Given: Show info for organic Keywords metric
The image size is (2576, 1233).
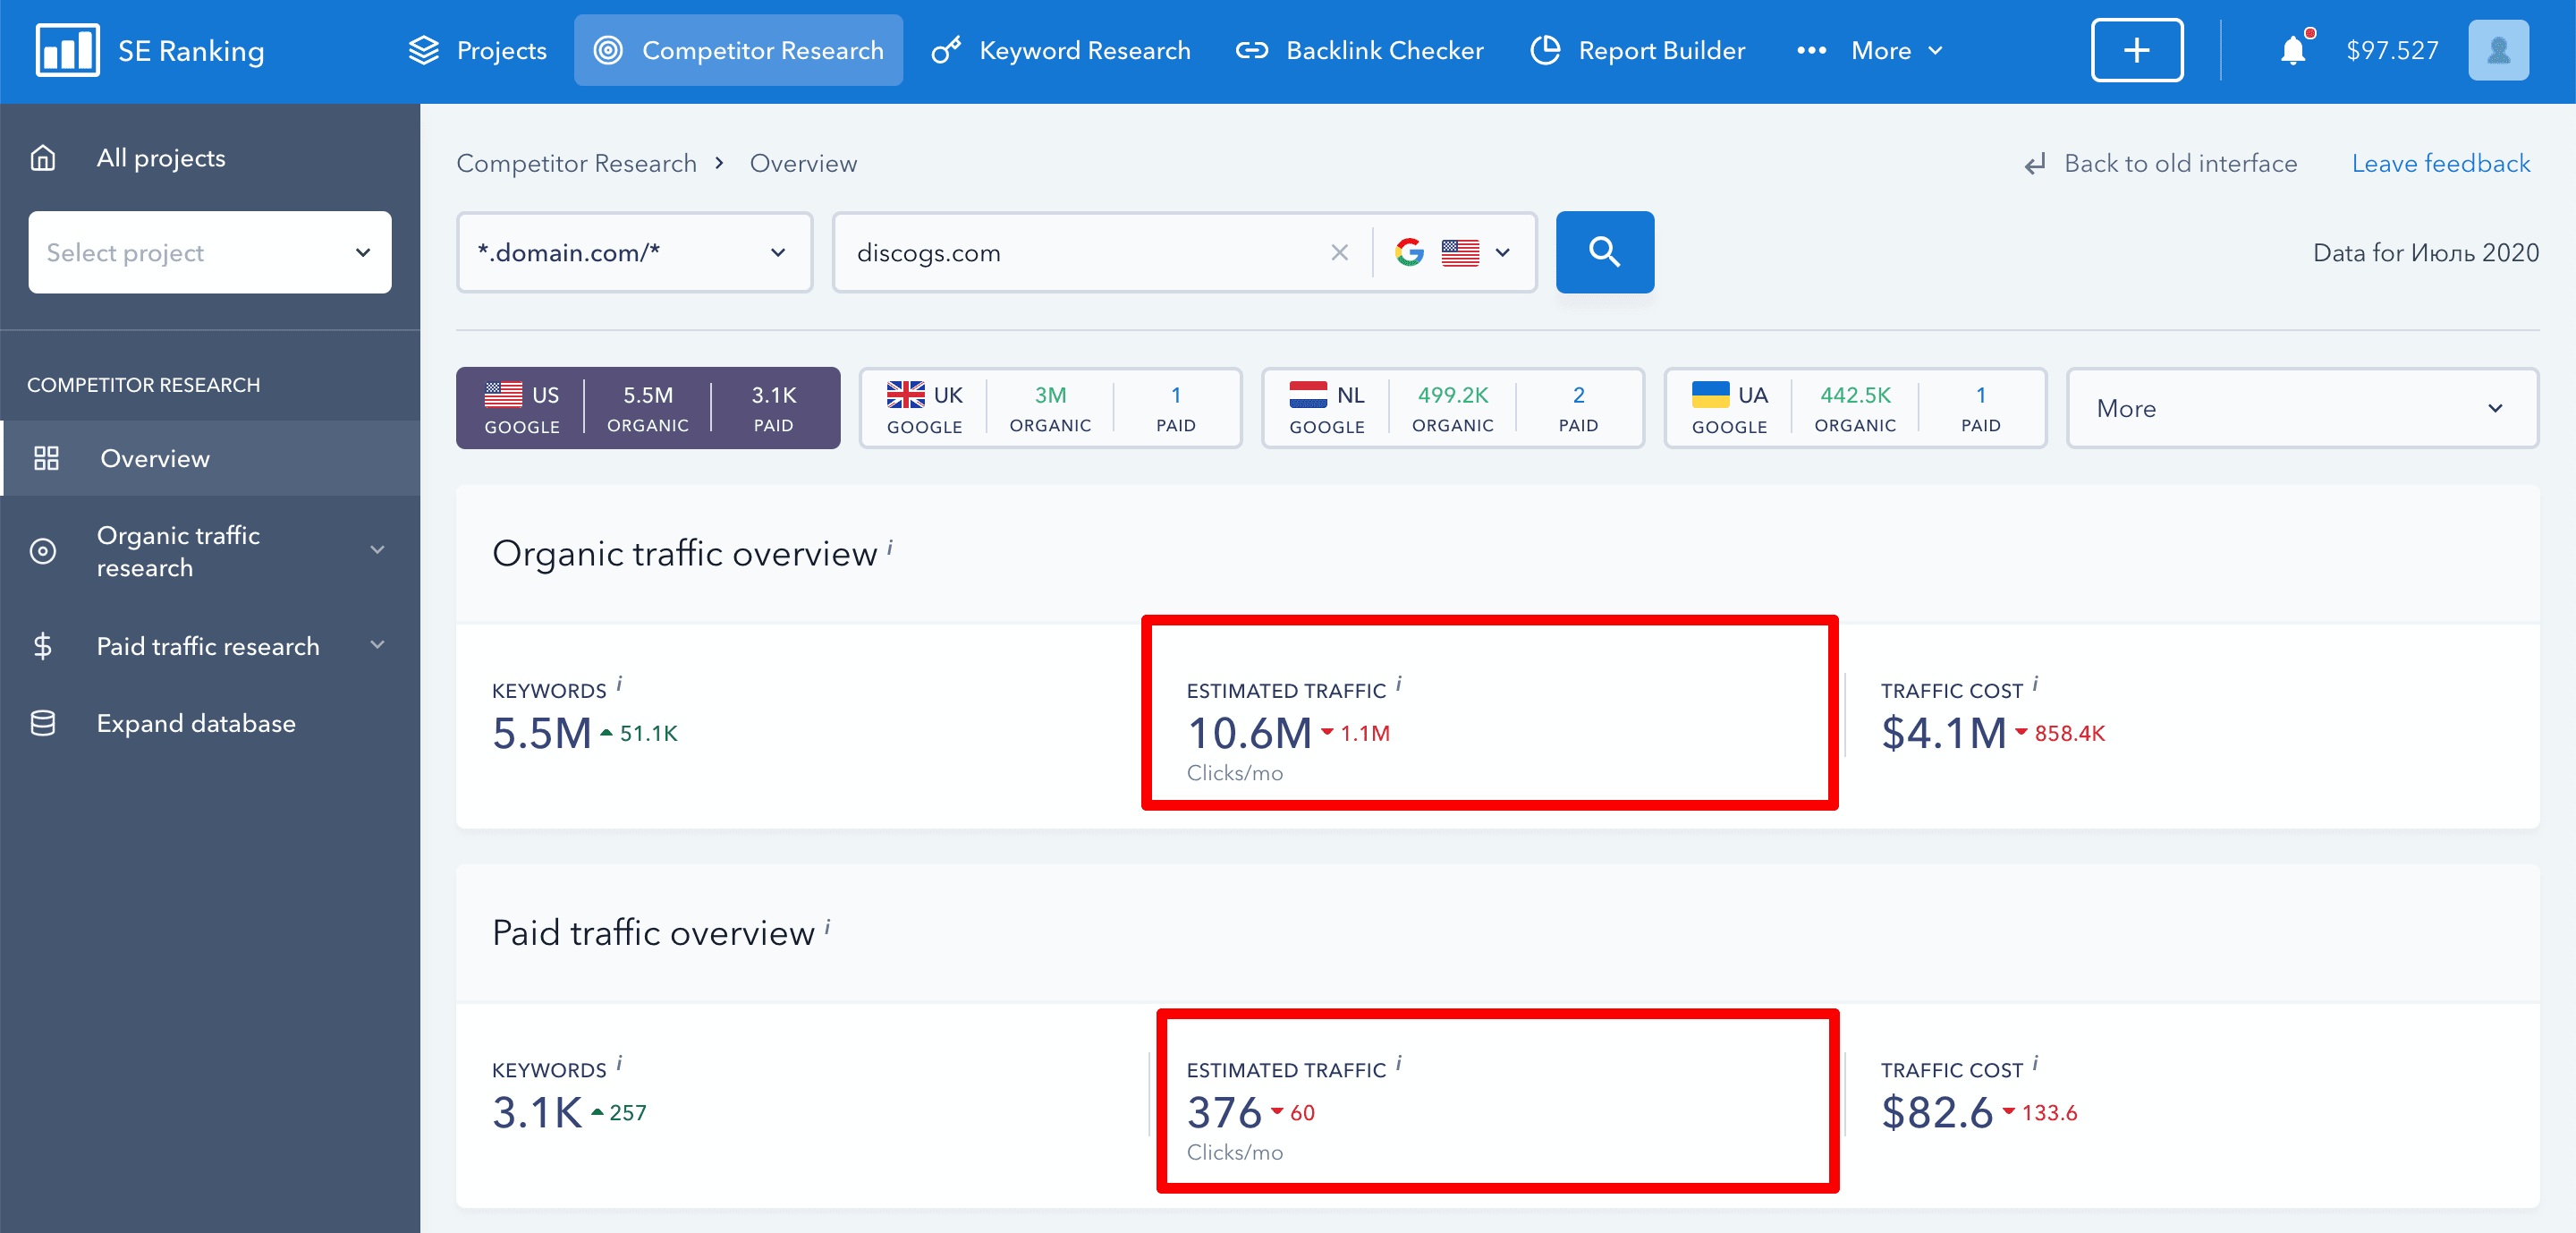Looking at the screenshot, I should point(619,684).
